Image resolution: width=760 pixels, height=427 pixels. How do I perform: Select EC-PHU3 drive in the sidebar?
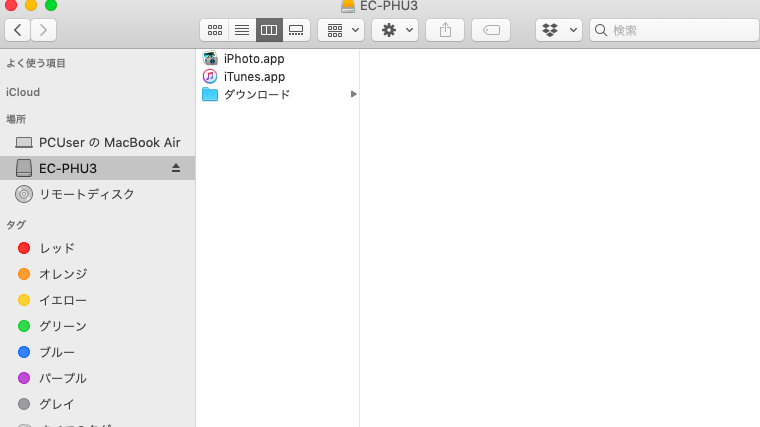(x=97, y=168)
